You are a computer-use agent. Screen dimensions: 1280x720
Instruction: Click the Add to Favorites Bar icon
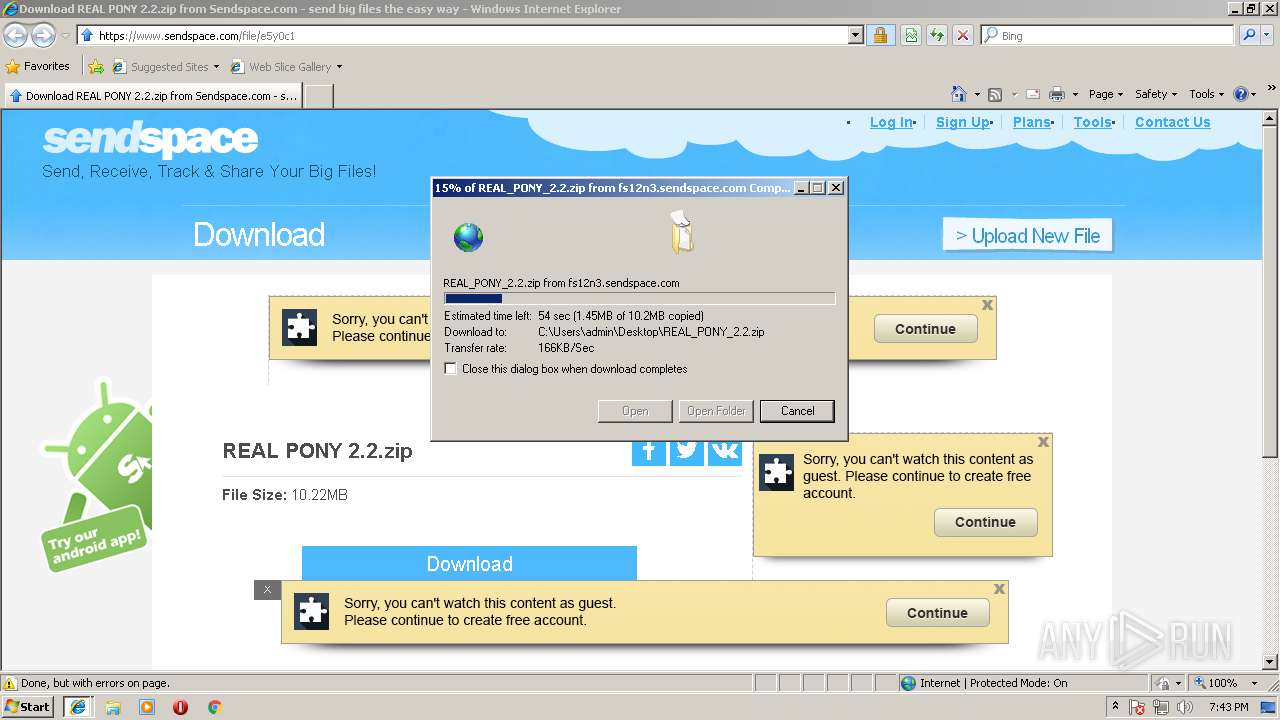[x=96, y=67]
